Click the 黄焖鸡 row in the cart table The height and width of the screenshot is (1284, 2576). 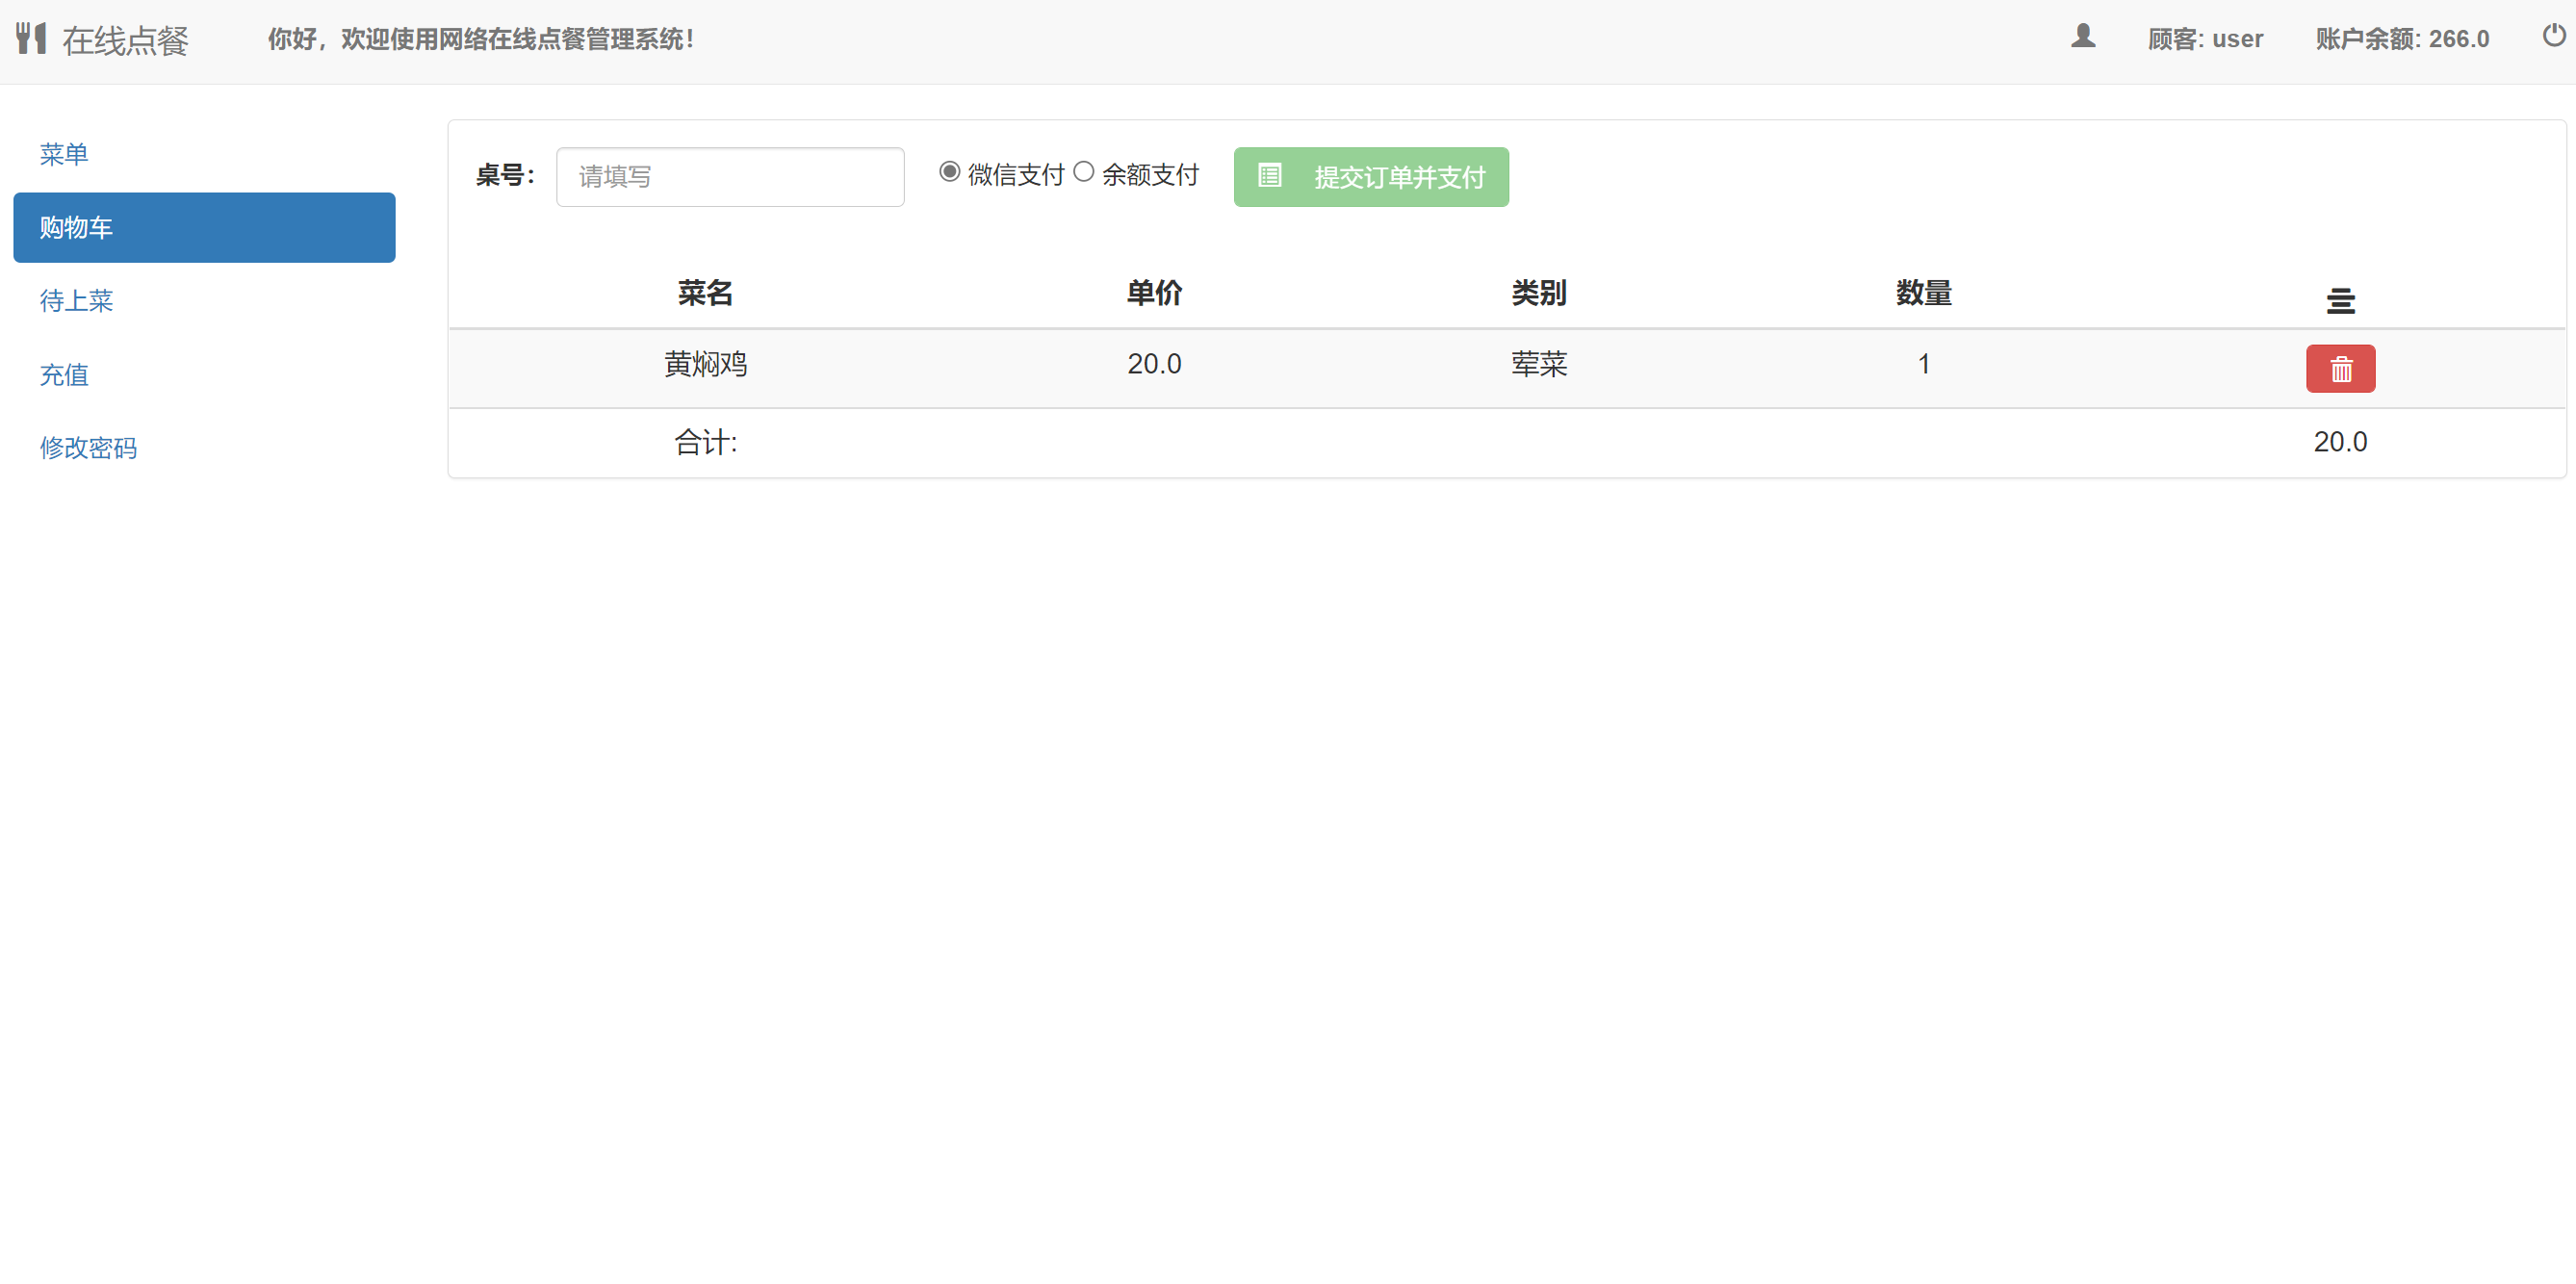point(705,364)
